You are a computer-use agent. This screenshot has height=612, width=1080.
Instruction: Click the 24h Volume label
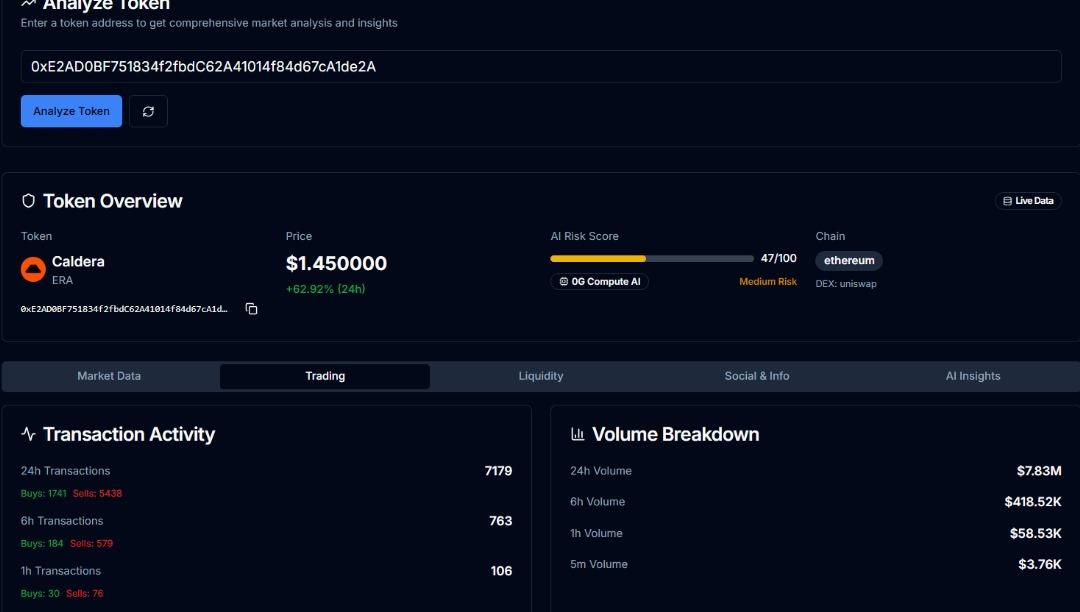point(601,471)
